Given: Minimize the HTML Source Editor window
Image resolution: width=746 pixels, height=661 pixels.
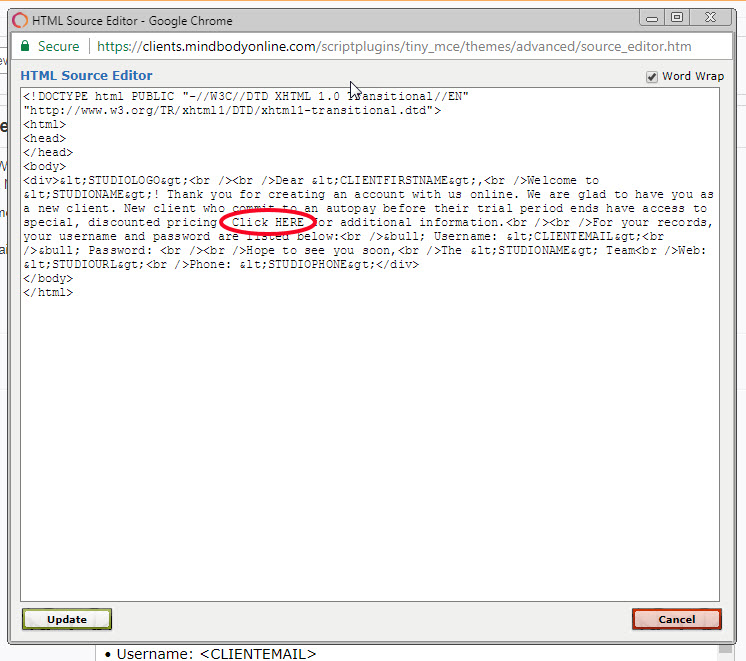Looking at the screenshot, I should (653, 17).
